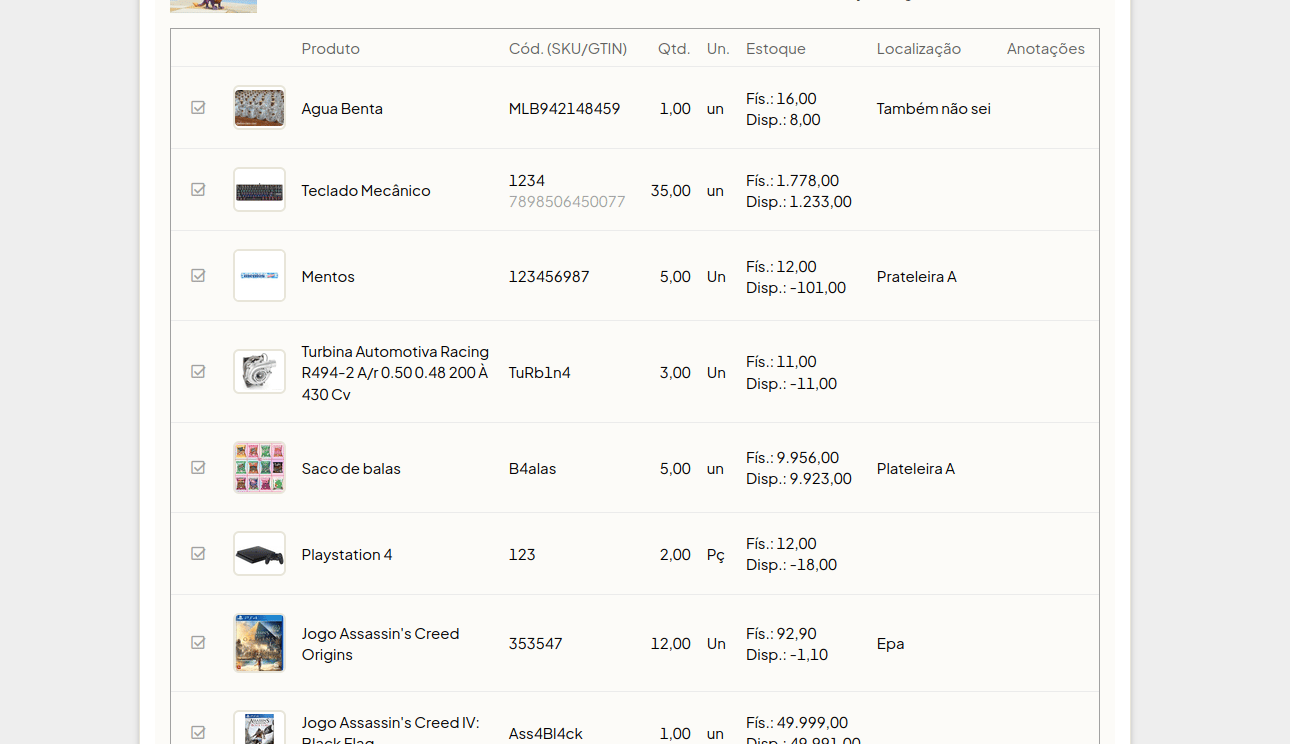Screen dimensions: 1290x744
Task: Click Assassin's Creed IV Black Flag cover
Action: [259, 728]
